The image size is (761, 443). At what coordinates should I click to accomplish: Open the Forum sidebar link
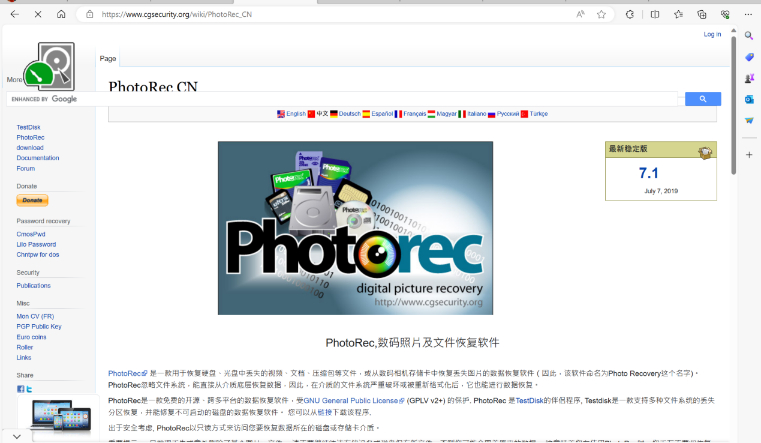click(26, 168)
